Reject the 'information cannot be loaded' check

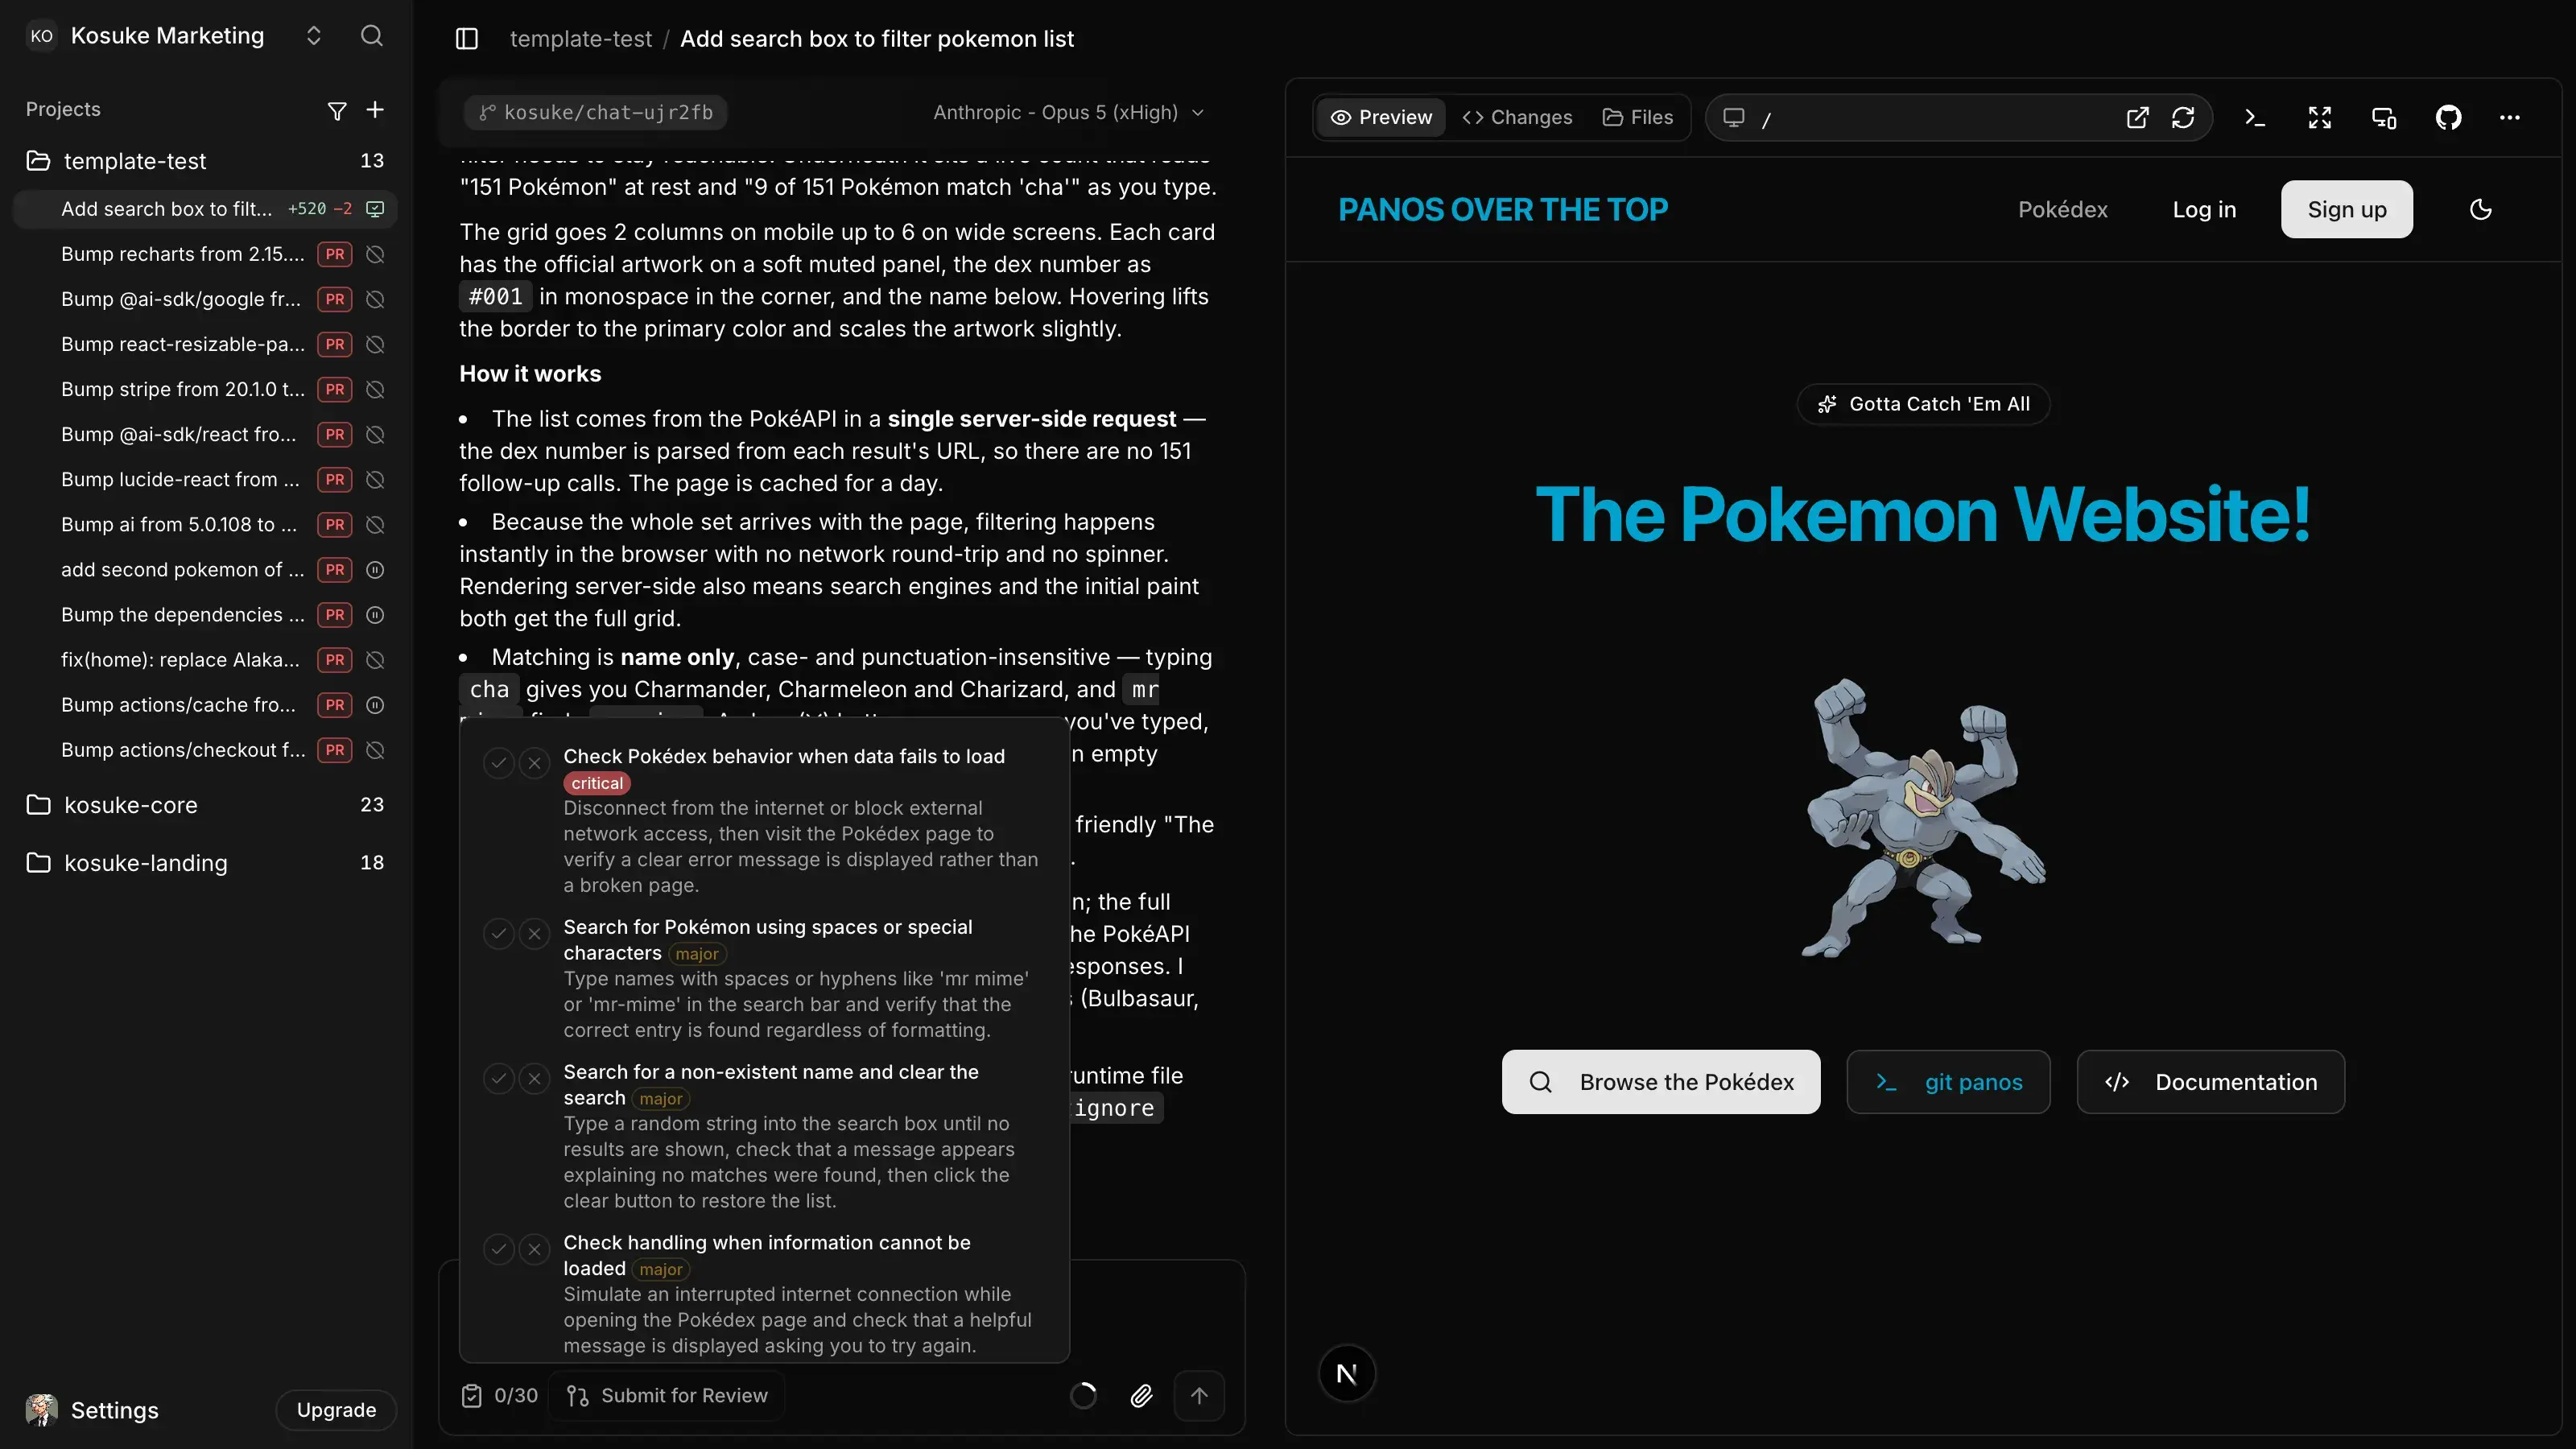pos(535,1250)
